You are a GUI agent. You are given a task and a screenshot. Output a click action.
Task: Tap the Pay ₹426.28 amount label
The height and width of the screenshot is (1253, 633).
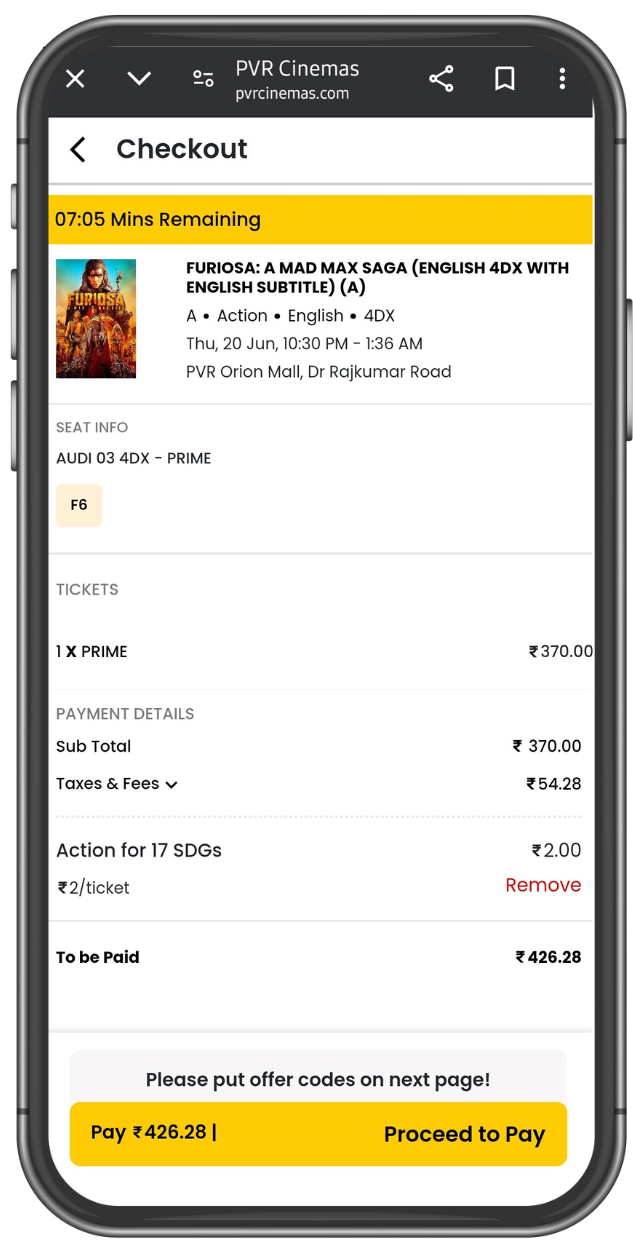point(153,1133)
